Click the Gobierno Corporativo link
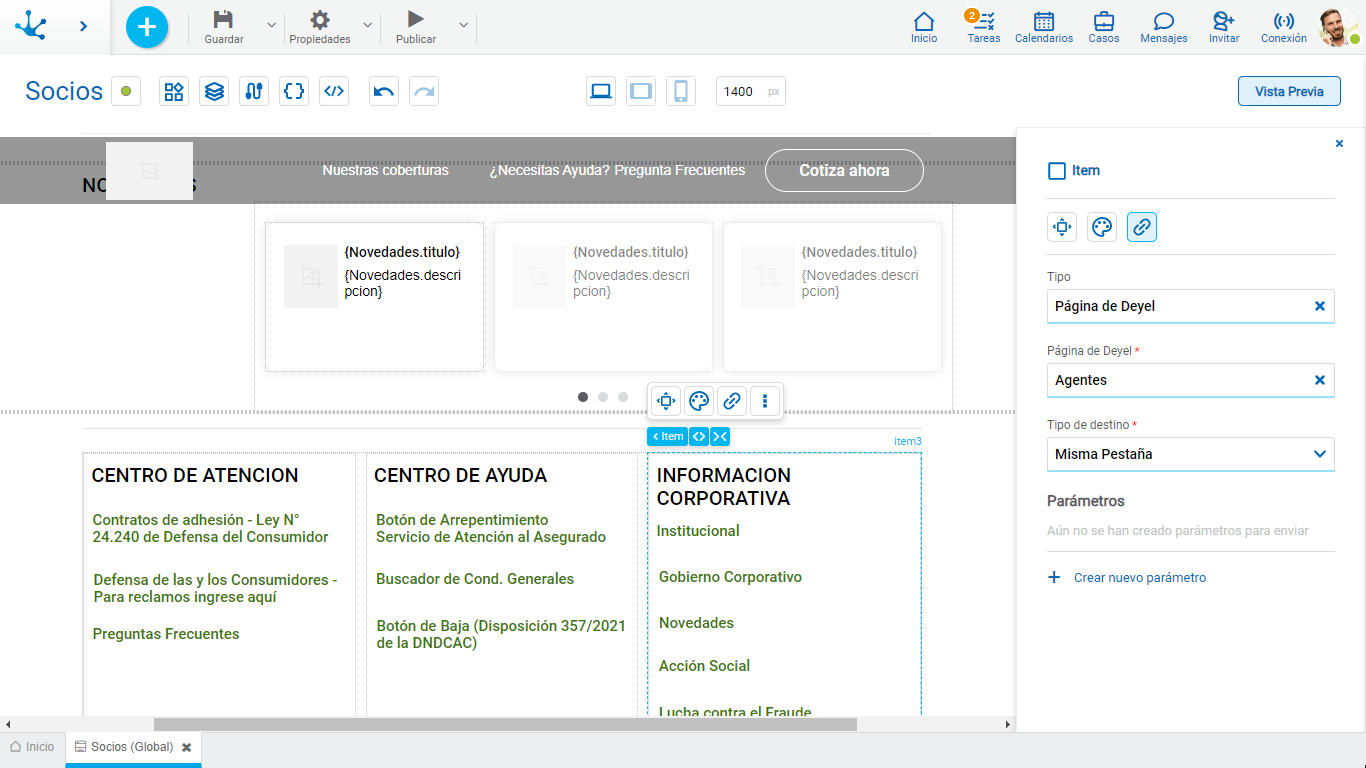This screenshot has width=1366, height=768. (x=730, y=577)
